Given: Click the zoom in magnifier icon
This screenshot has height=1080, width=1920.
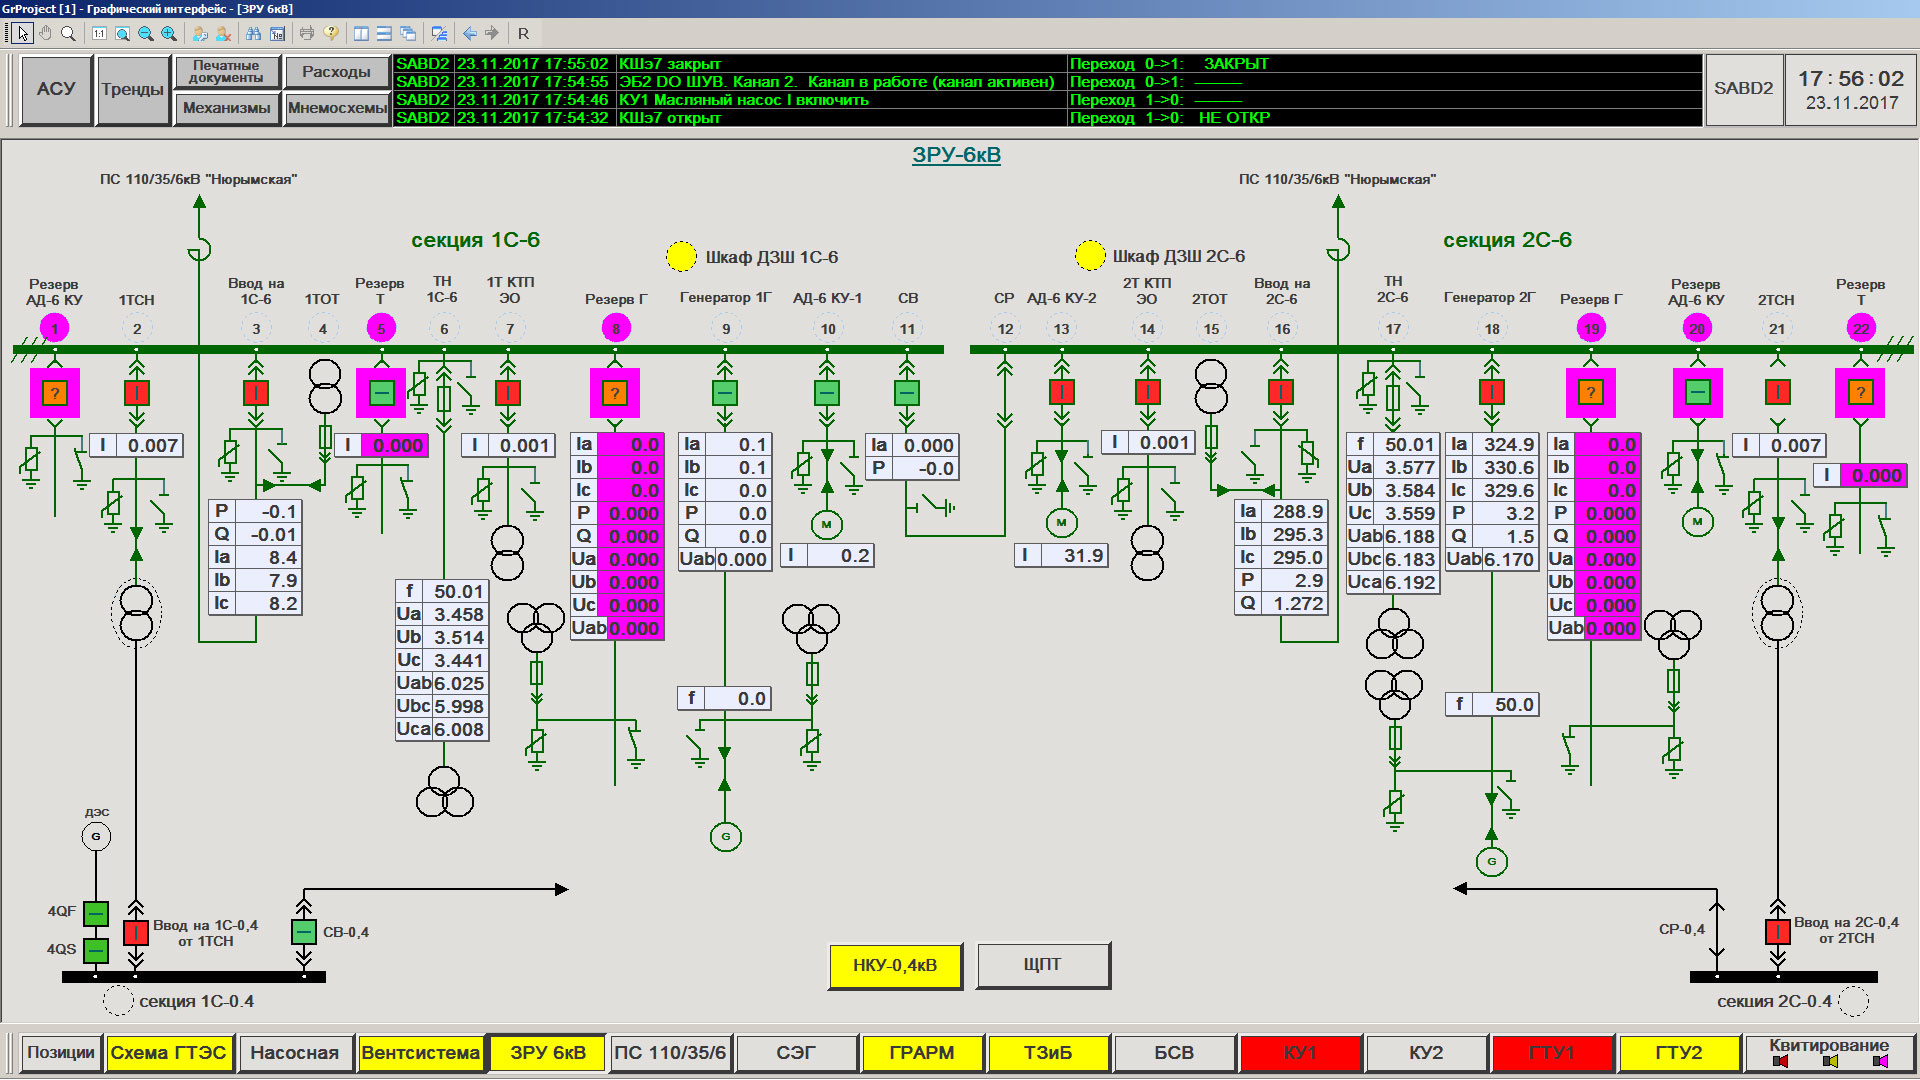Looking at the screenshot, I should coord(169,33).
